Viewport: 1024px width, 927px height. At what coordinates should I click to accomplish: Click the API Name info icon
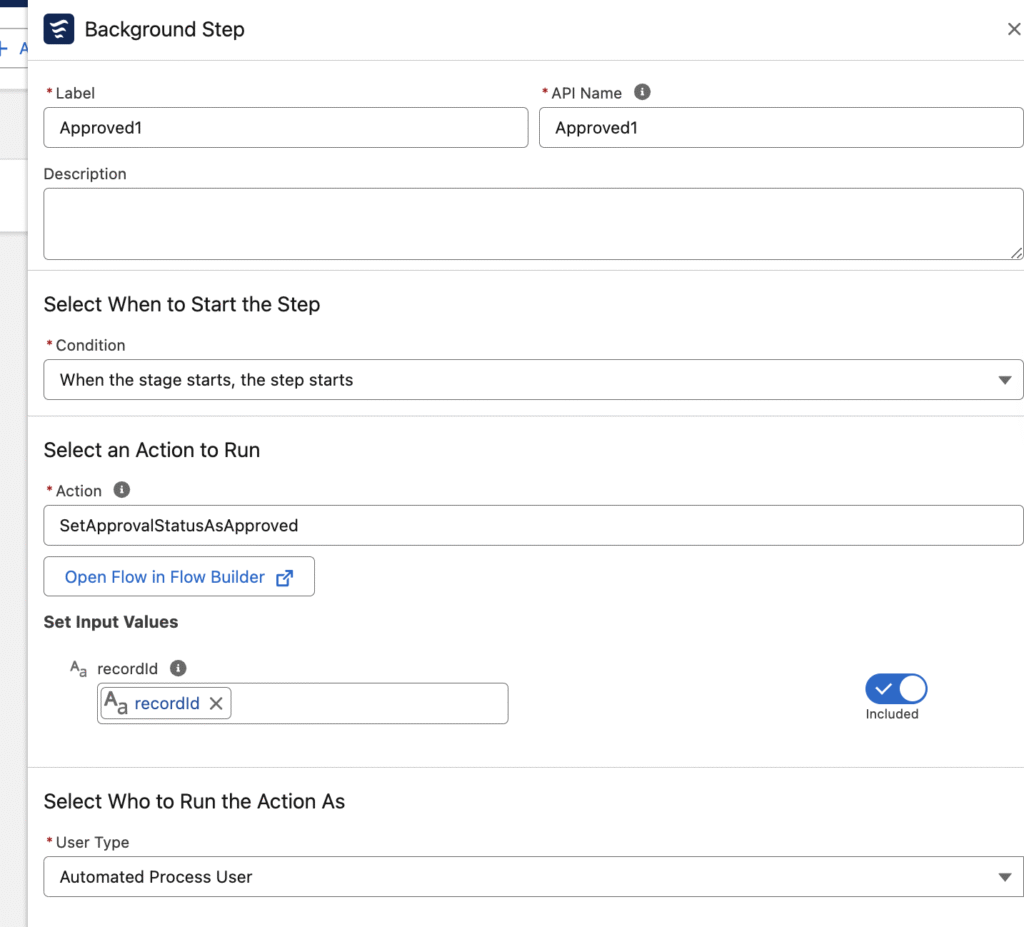tap(643, 92)
